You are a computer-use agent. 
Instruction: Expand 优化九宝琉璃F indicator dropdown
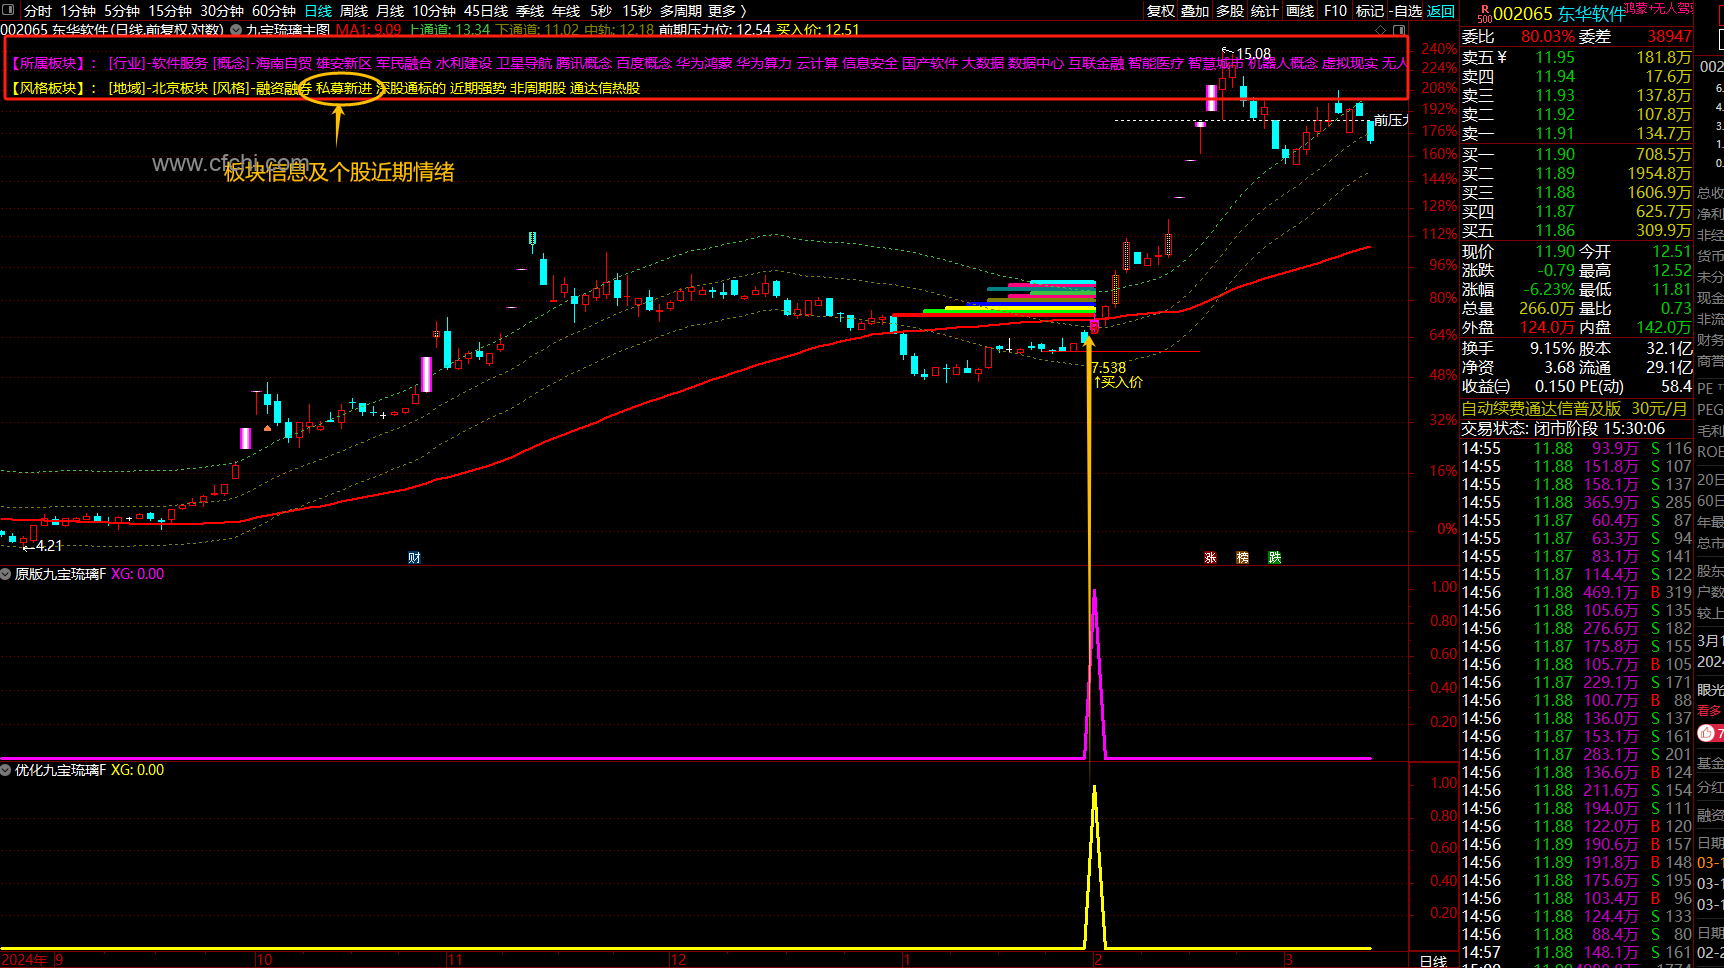tap(6, 770)
